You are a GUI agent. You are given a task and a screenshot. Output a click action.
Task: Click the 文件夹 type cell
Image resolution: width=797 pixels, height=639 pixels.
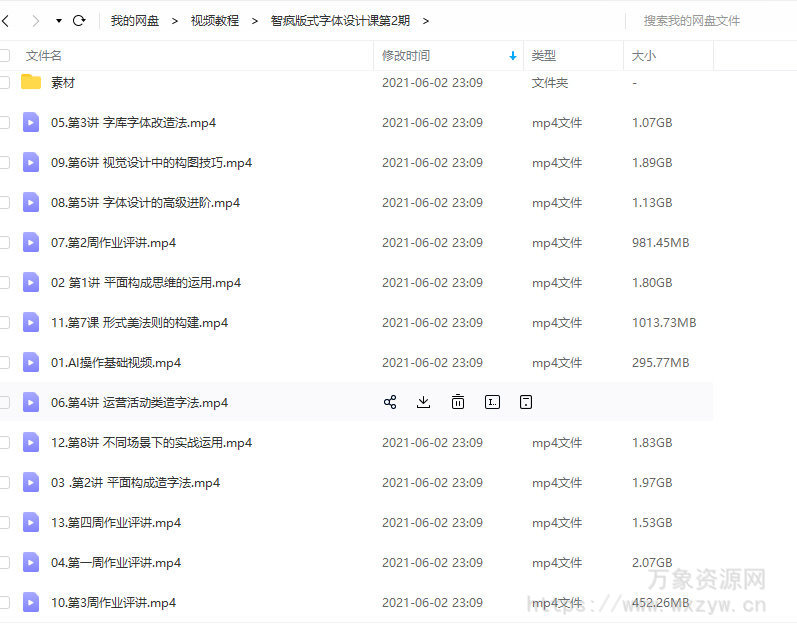click(x=549, y=82)
